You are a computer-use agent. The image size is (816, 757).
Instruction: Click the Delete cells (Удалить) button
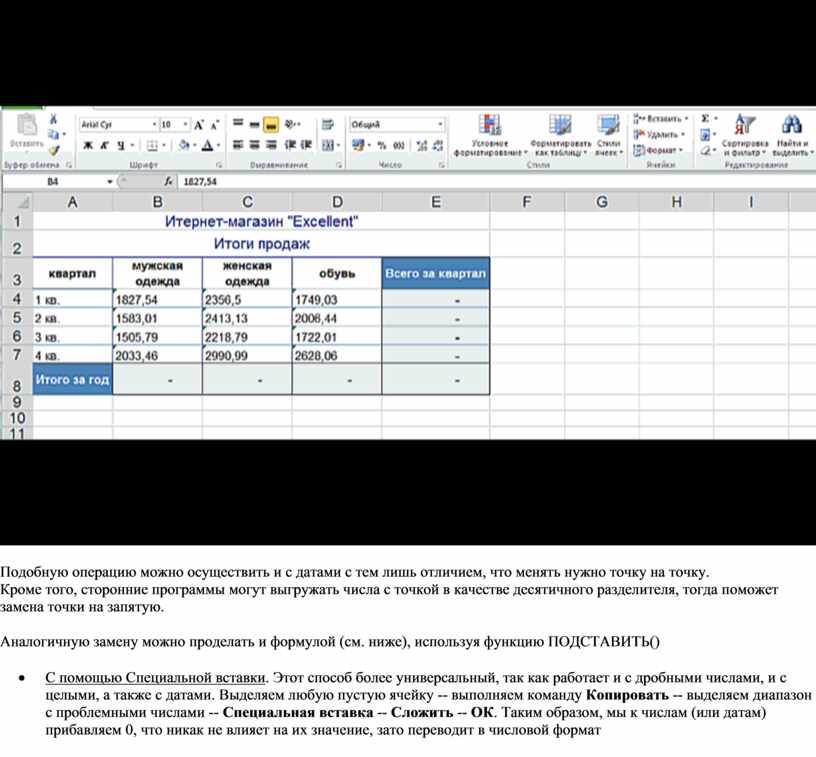[661, 134]
